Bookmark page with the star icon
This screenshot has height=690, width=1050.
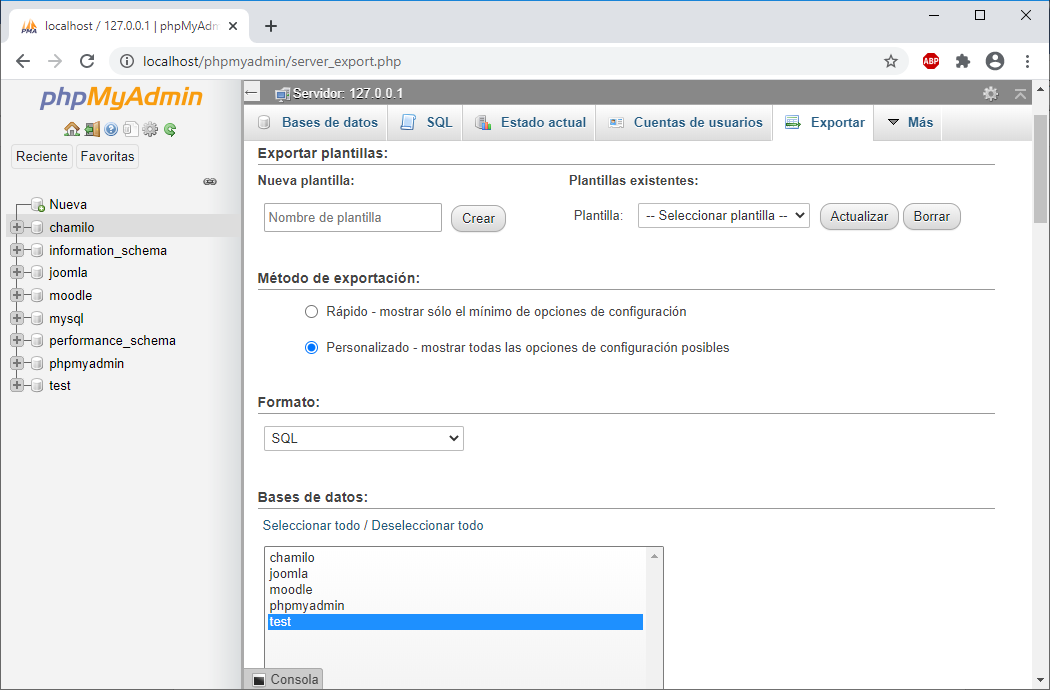tap(891, 61)
